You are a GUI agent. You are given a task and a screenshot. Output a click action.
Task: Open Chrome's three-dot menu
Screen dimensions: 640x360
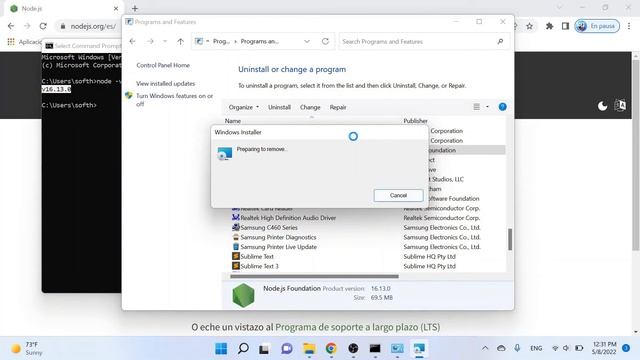tap(629, 26)
